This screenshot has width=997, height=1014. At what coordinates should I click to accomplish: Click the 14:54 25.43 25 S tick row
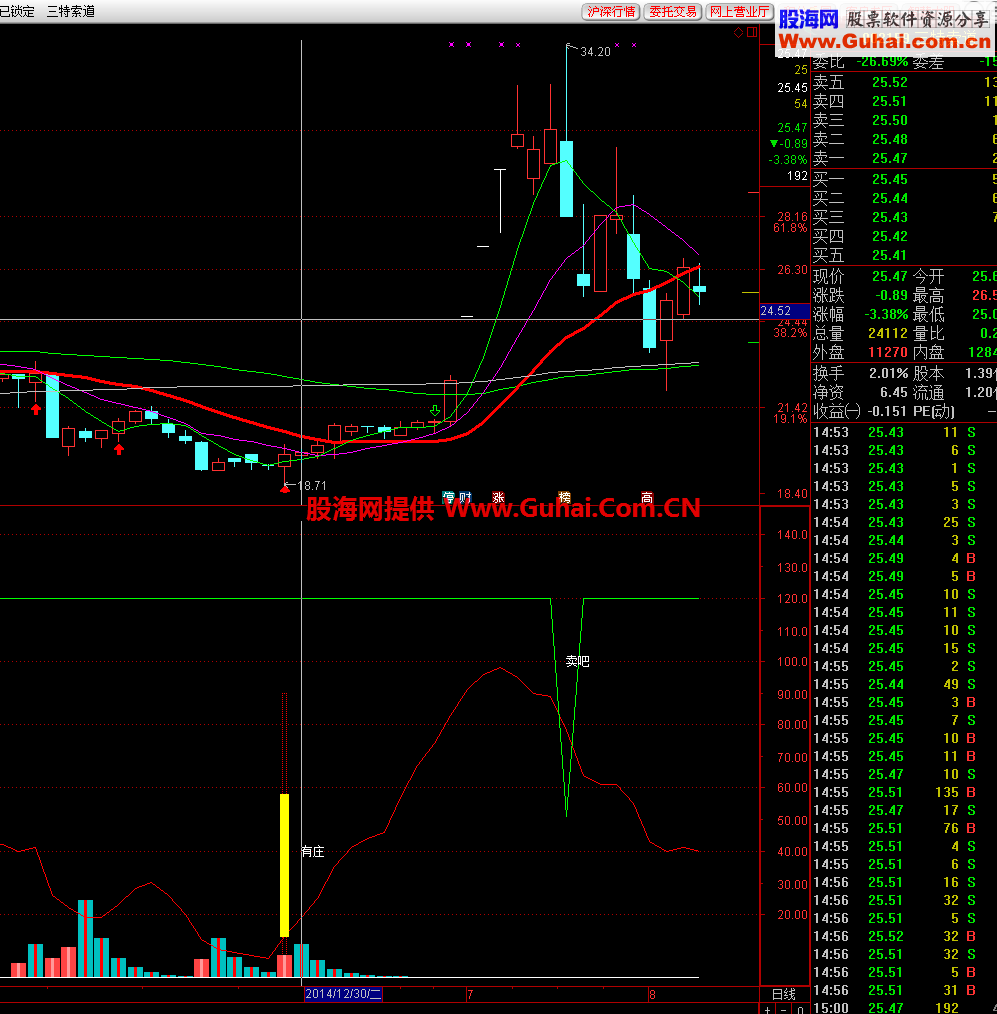904,522
